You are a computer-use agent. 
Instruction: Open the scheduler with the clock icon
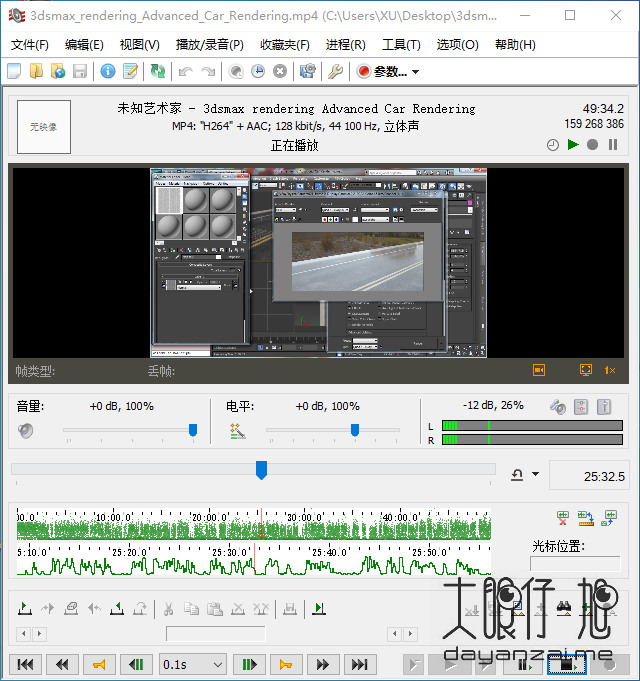(x=258, y=71)
